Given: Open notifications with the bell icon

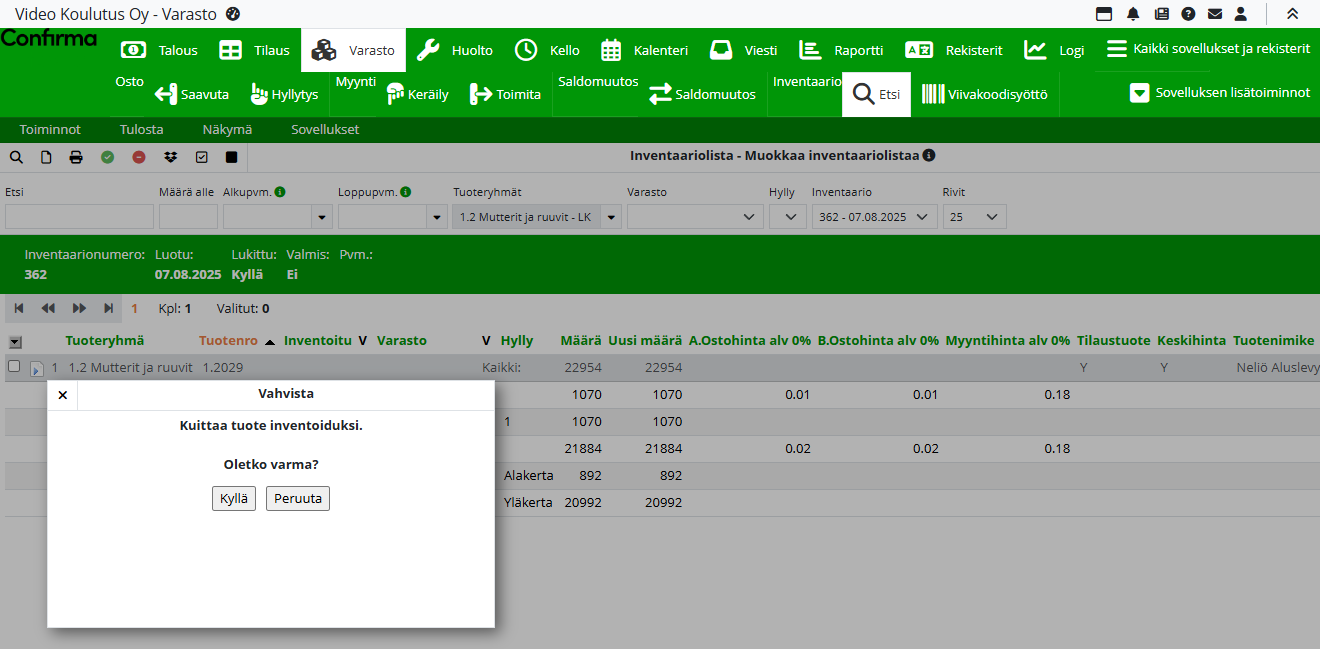Looking at the screenshot, I should point(1133,14).
